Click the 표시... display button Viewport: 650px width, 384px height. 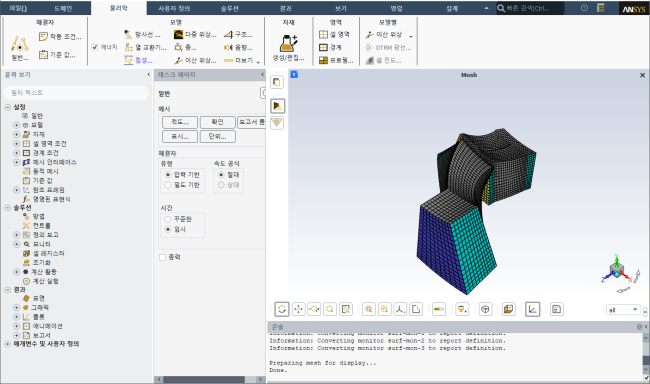point(179,136)
